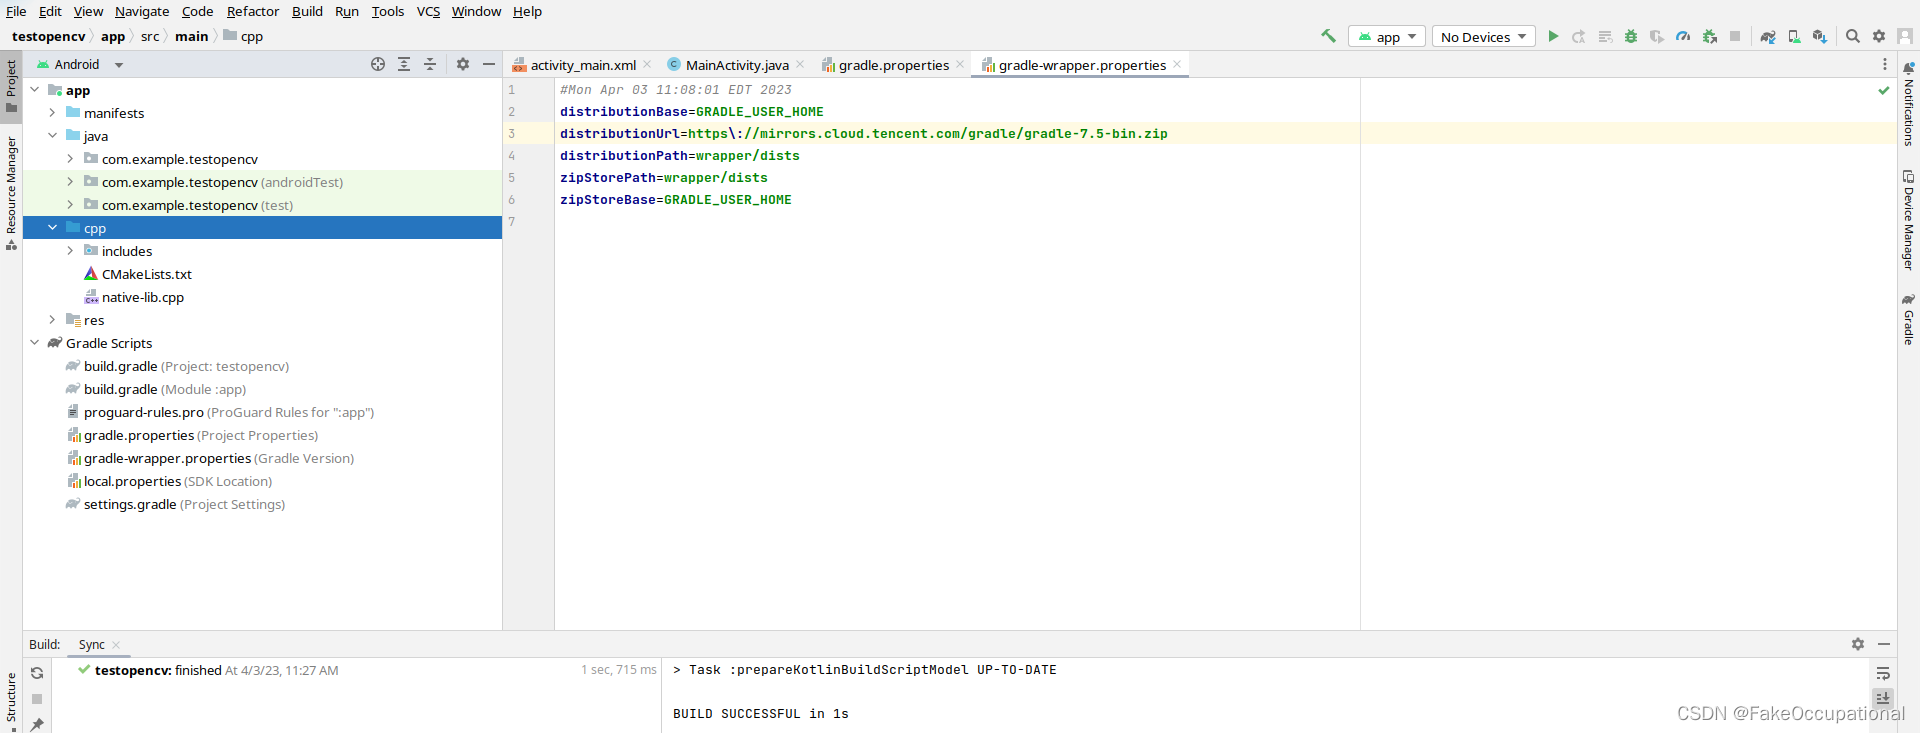Start debugging with the green bug icon

pos(1631,36)
